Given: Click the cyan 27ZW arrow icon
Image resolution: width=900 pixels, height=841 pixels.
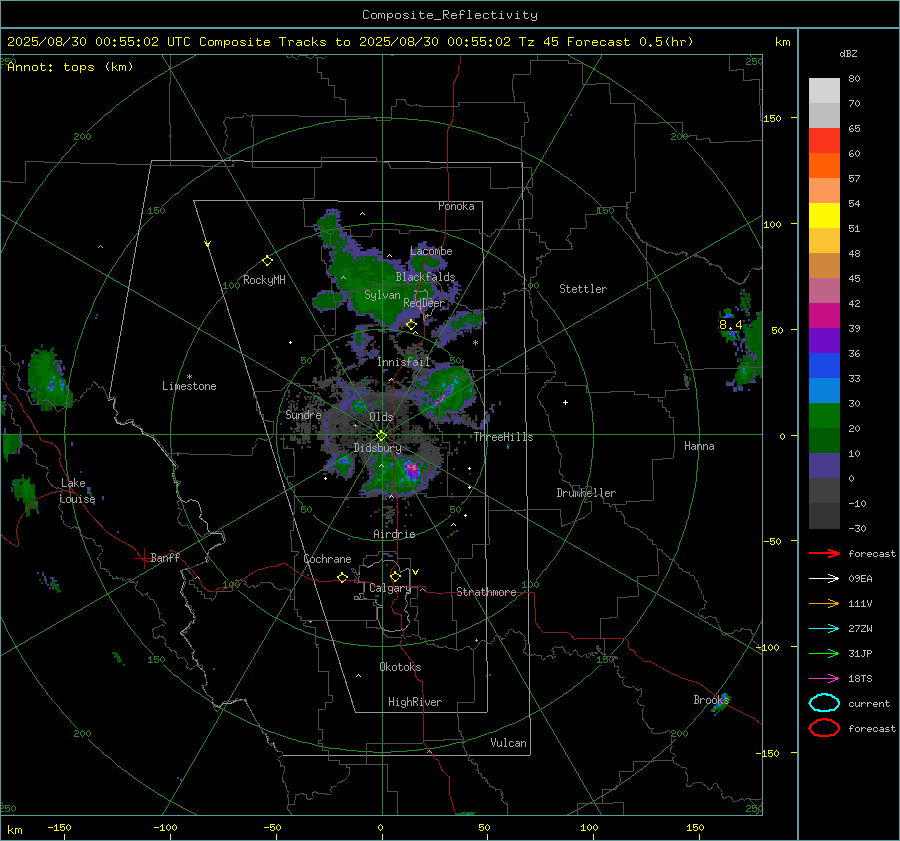Looking at the screenshot, I should click(824, 629).
